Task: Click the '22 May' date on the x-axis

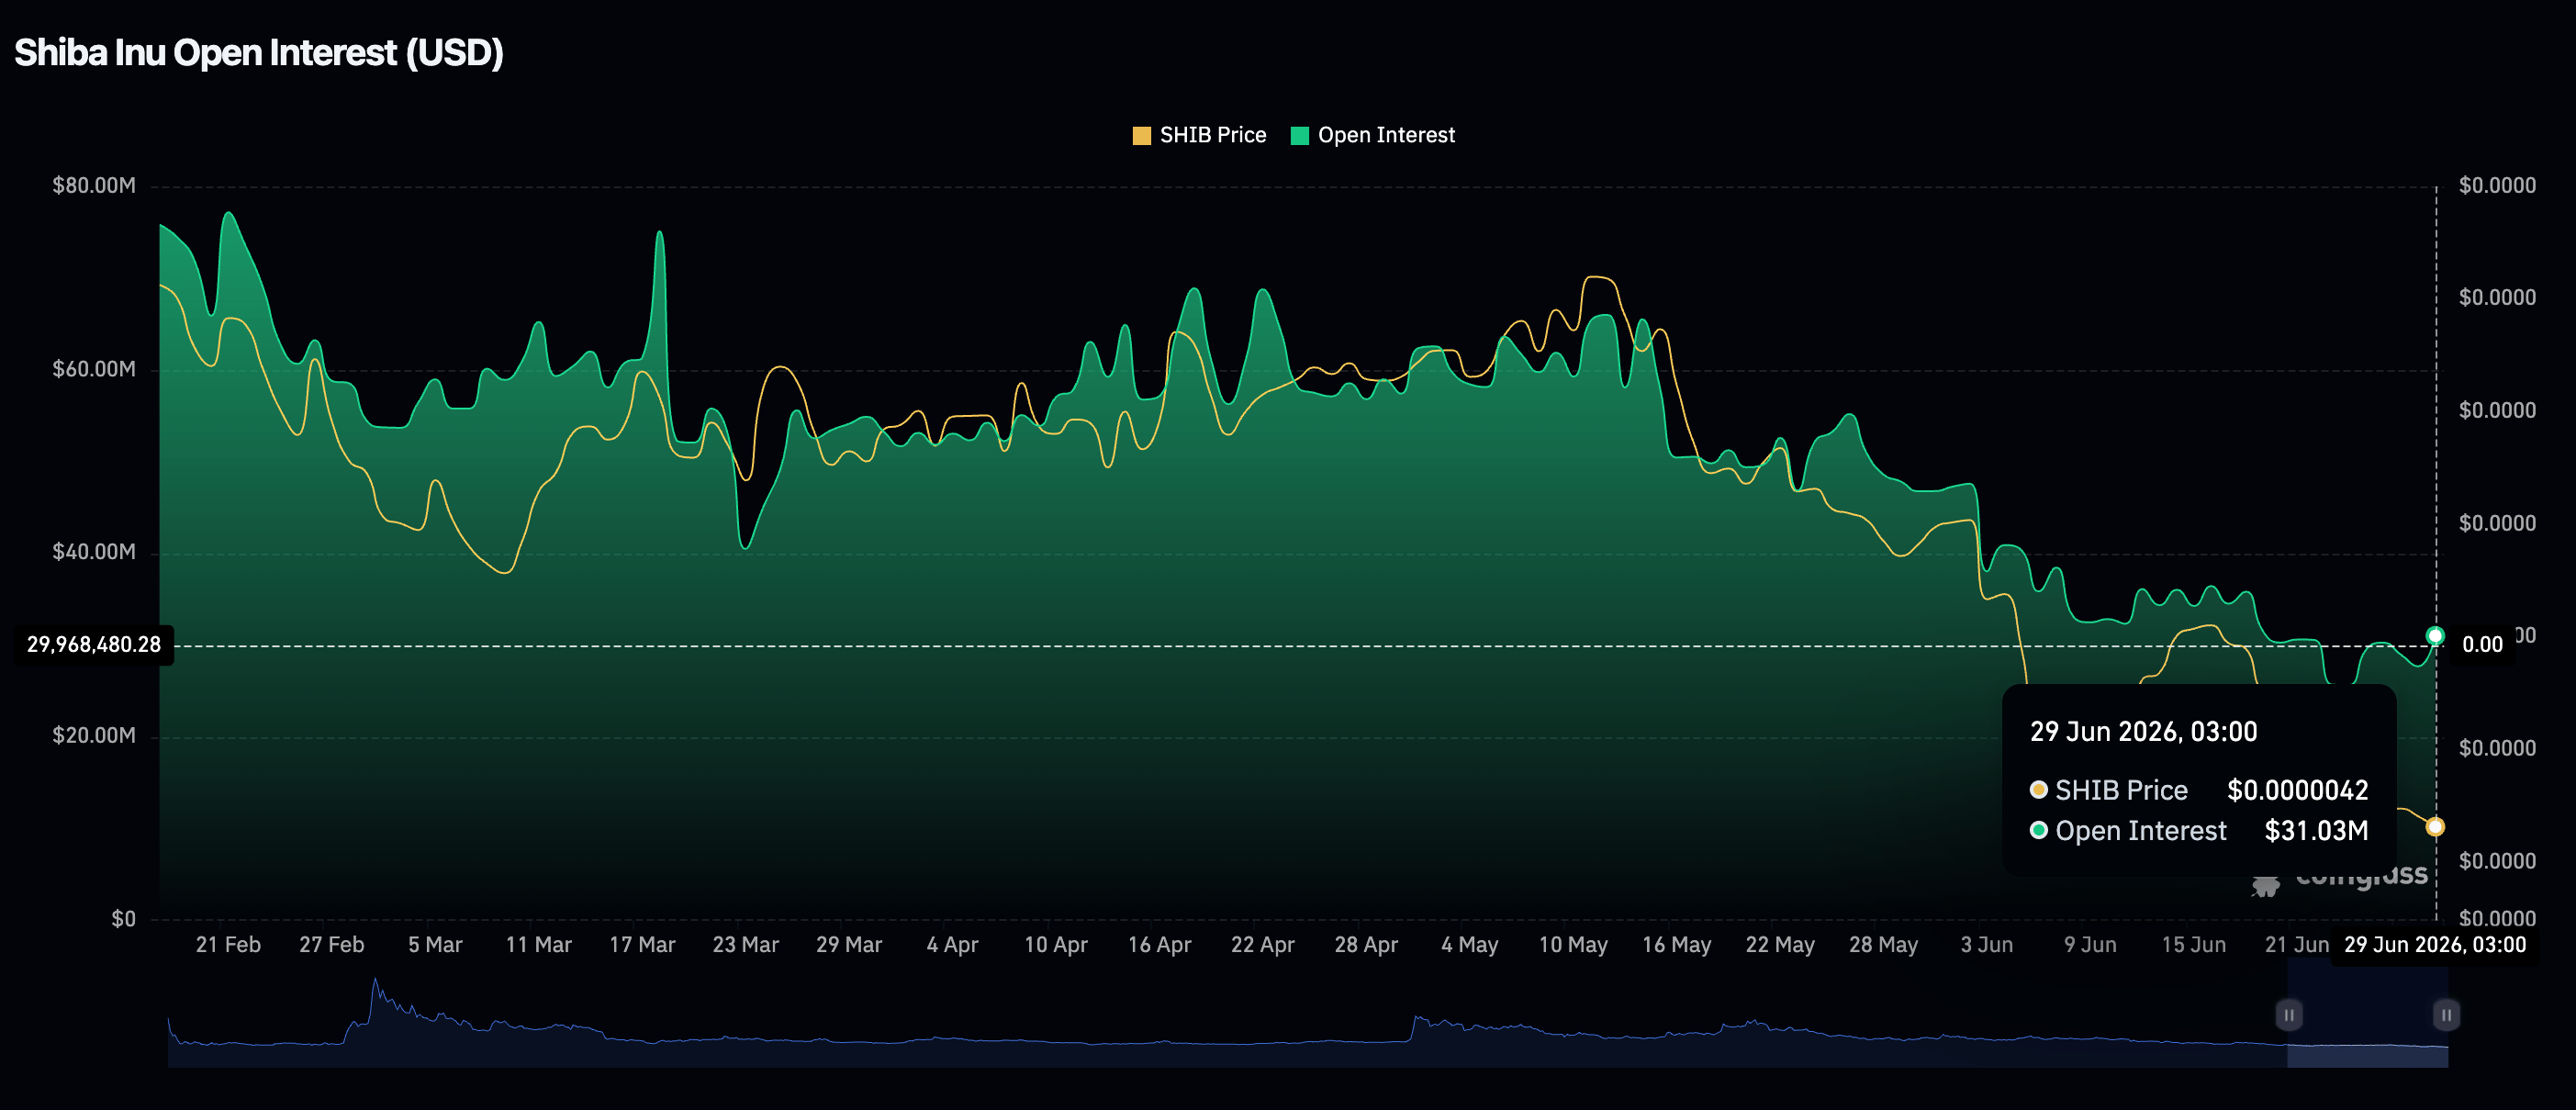Action: [x=1780, y=945]
